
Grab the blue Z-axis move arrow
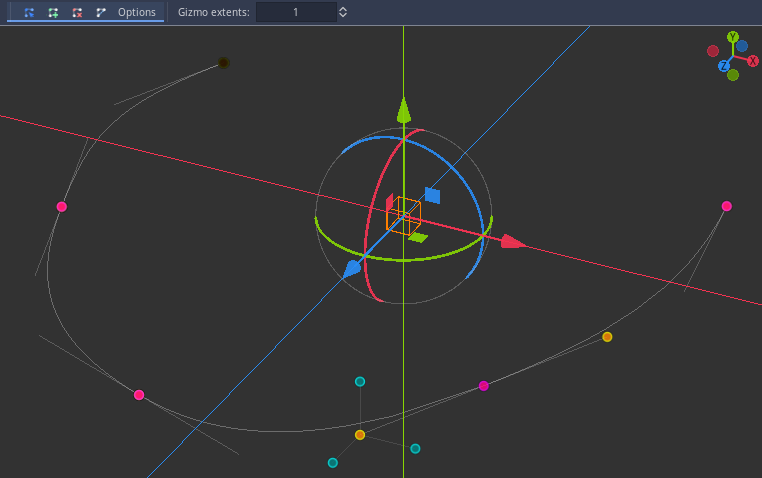(352, 269)
